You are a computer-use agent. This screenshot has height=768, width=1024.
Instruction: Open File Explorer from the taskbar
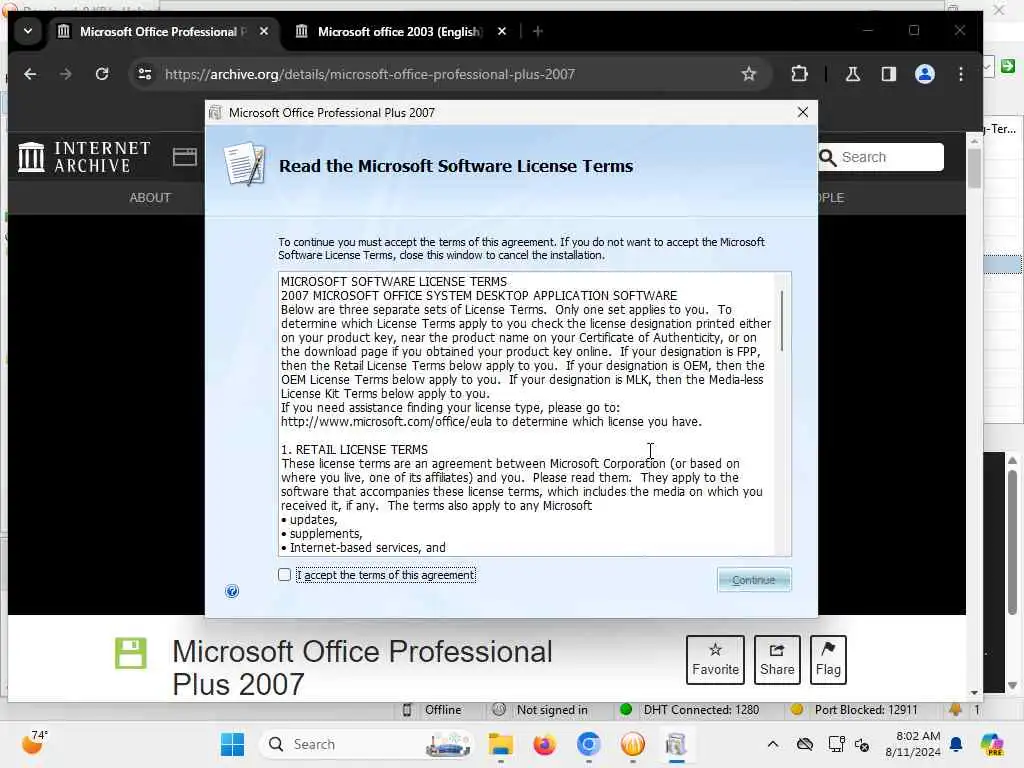click(501, 744)
